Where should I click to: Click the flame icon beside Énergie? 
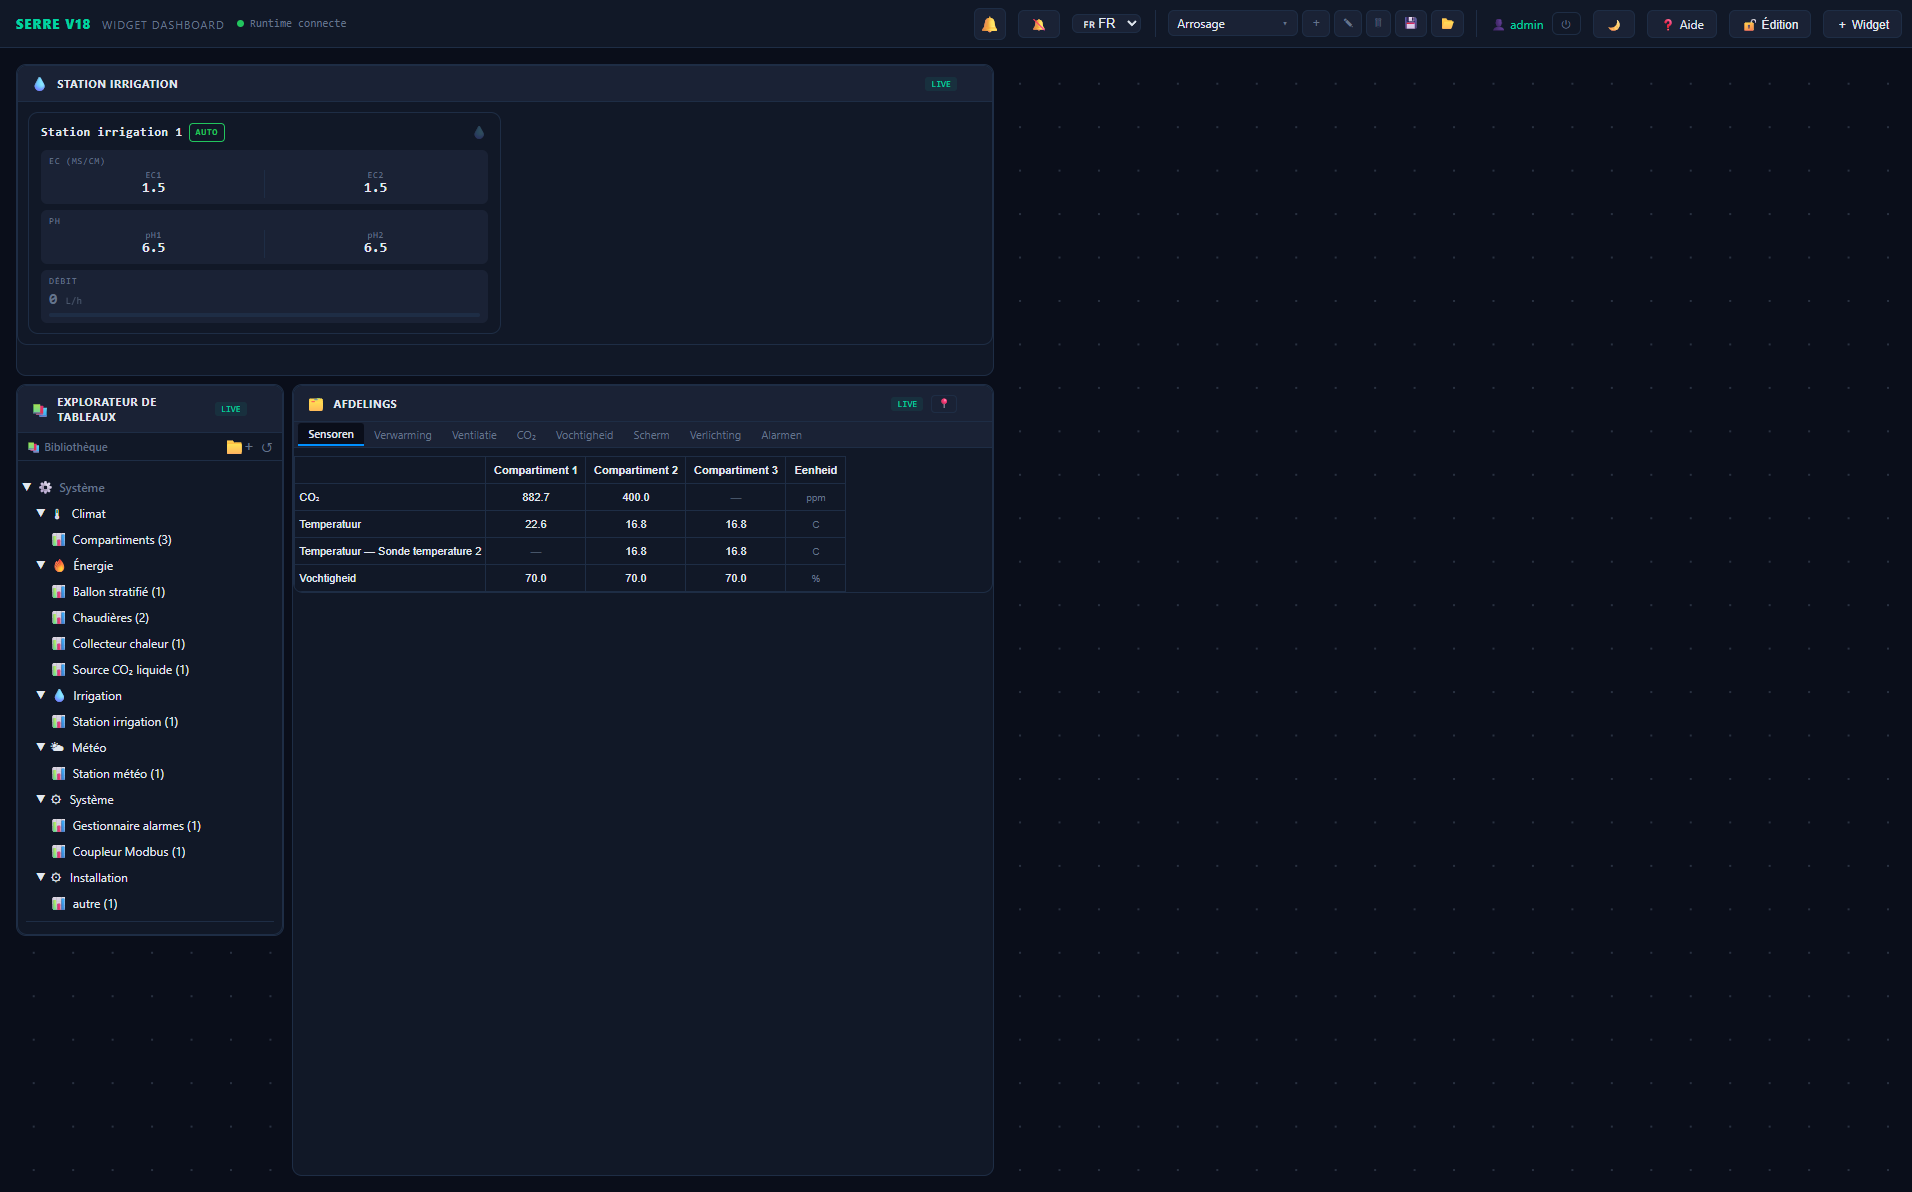59,566
